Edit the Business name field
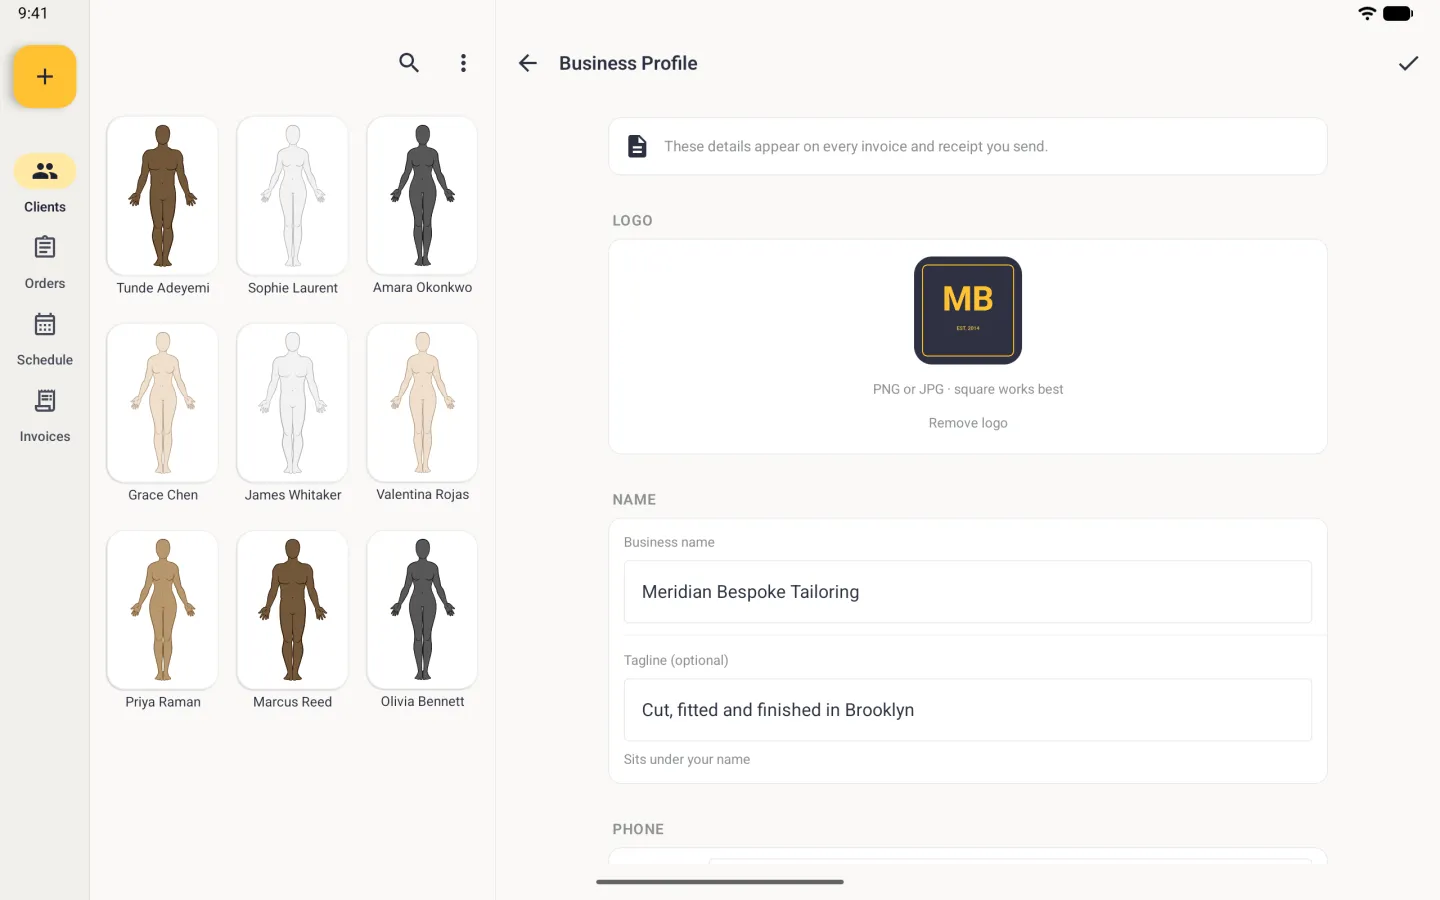The height and width of the screenshot is (900, 1440). [968, 592]
